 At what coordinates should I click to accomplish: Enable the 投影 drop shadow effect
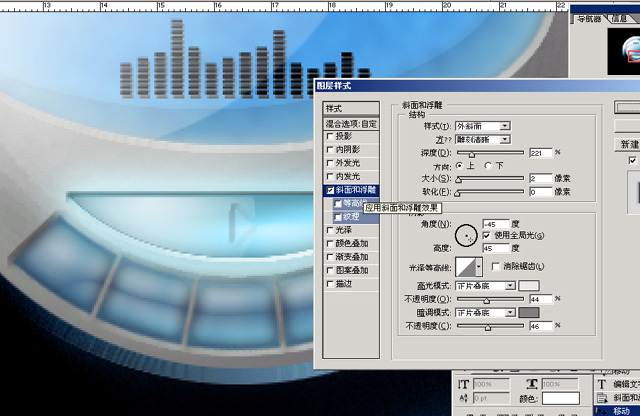point(330,136)
